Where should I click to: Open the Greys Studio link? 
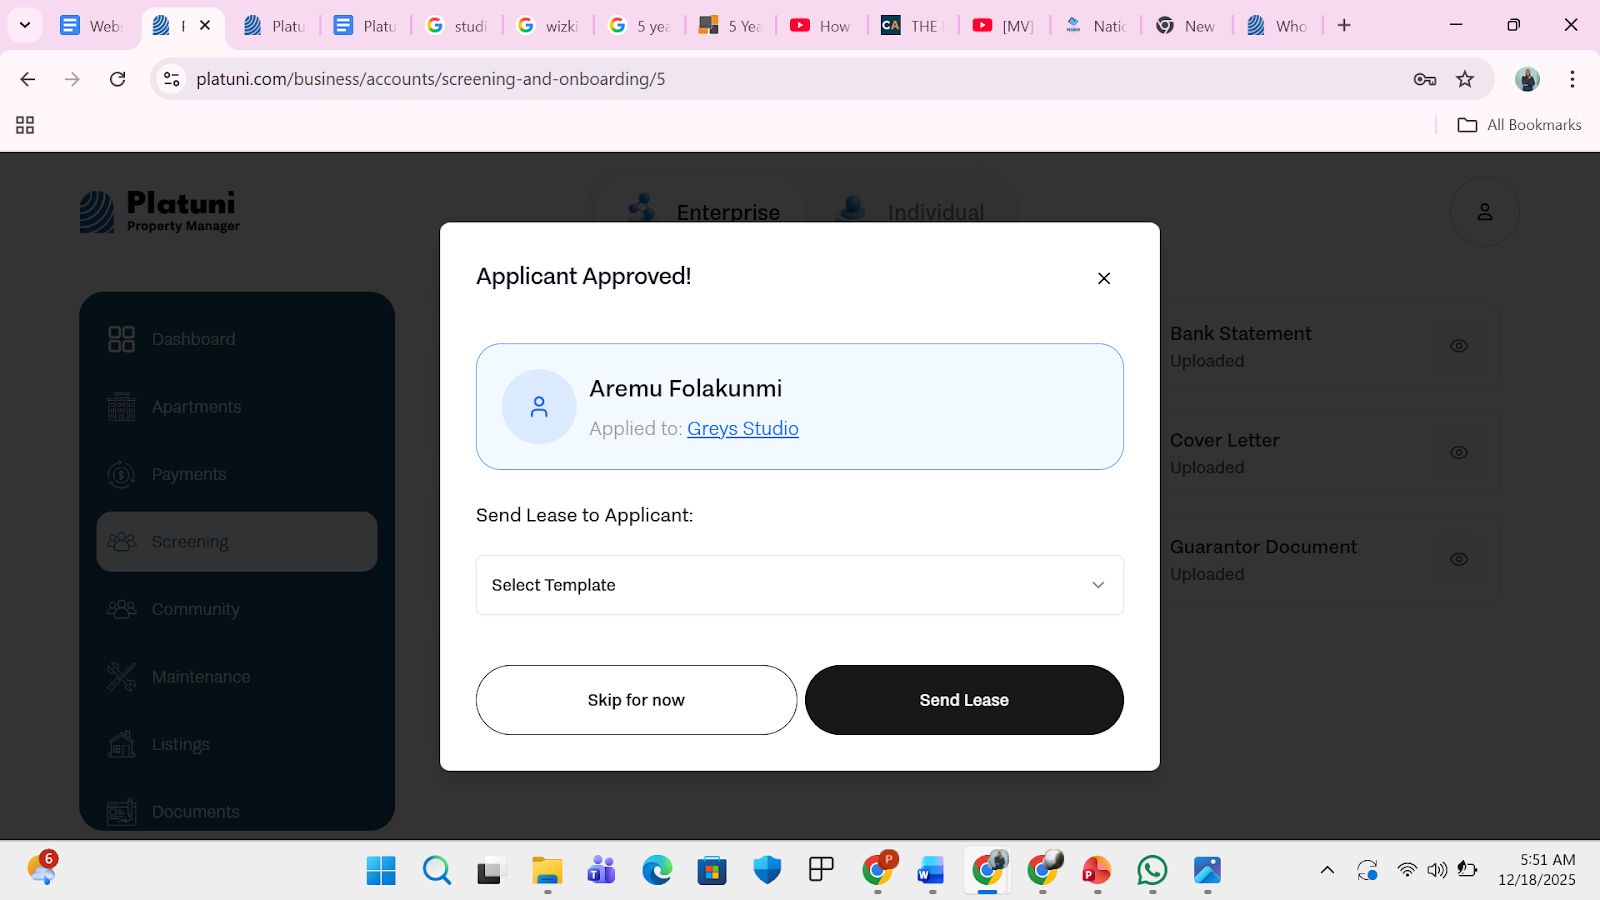[x=743, y=428]
